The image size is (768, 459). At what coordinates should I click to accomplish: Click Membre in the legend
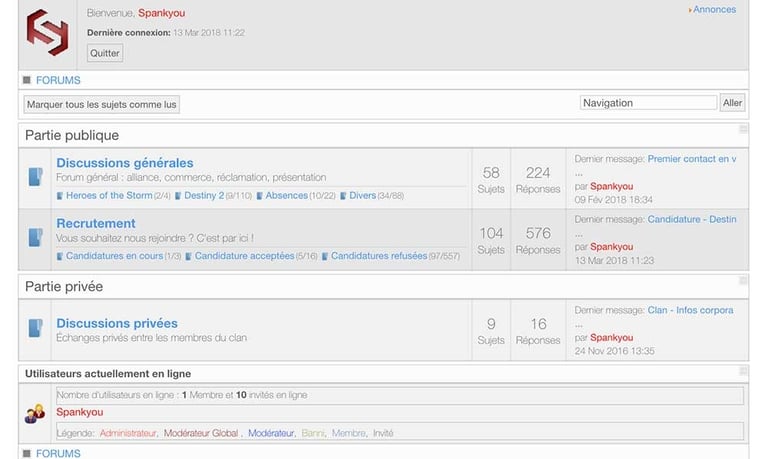(x=349, y=433)
